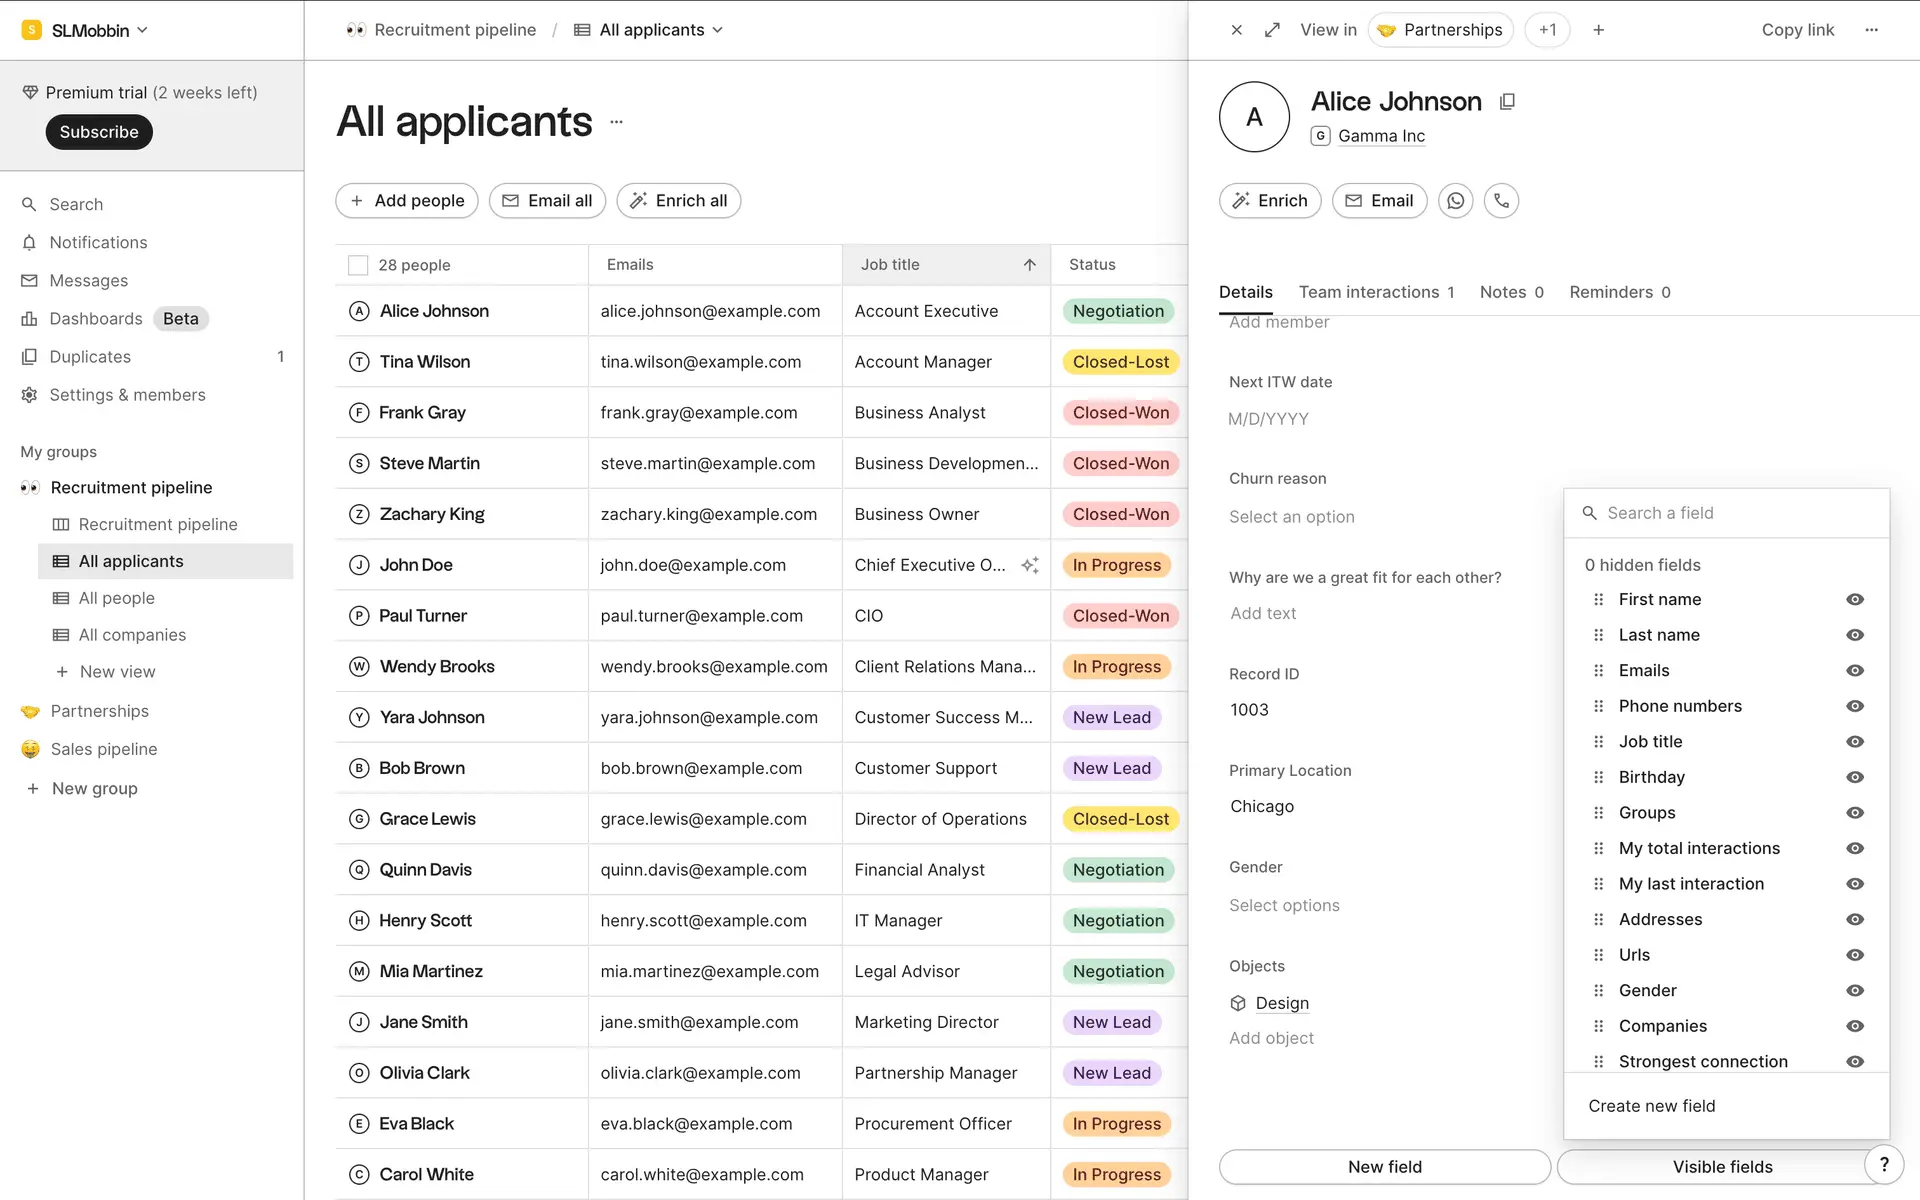The width and height of the screenshot is (1920, 1200).
Task: Switch to the Team interactions tab
Action: [x=1375, y=292]
